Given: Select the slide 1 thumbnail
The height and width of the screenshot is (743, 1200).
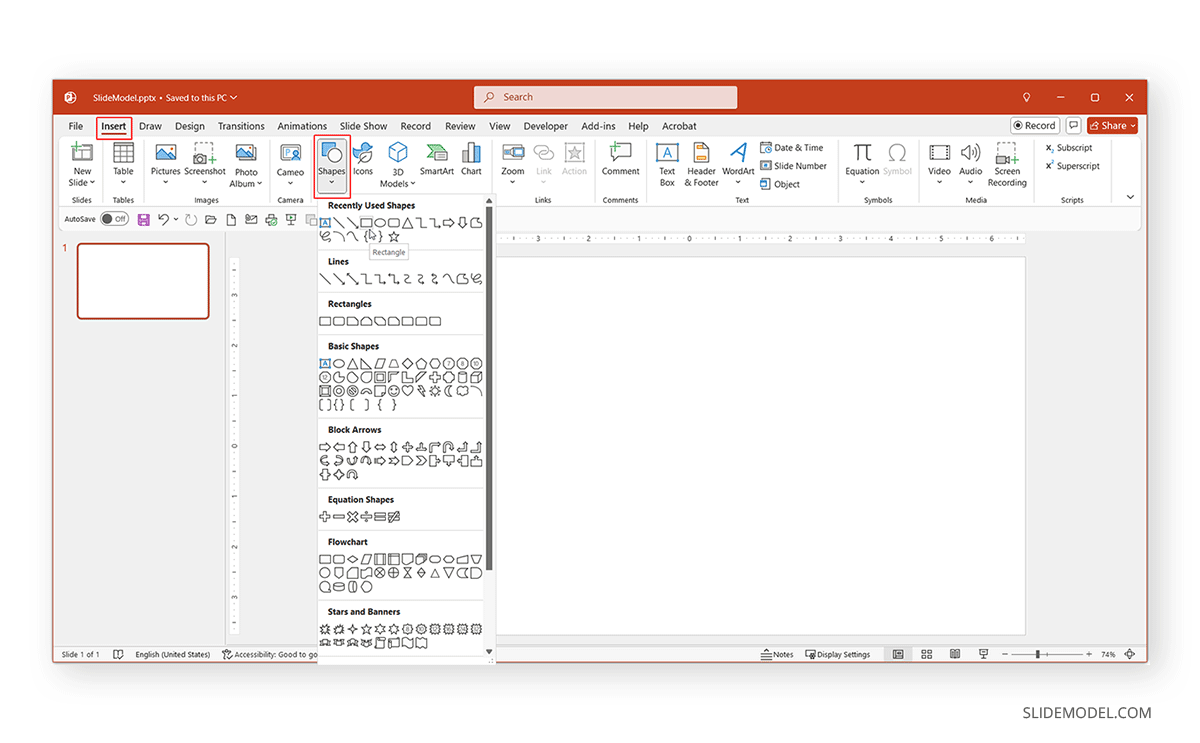Looking at the screenshot, I should [x=143, y=281].
